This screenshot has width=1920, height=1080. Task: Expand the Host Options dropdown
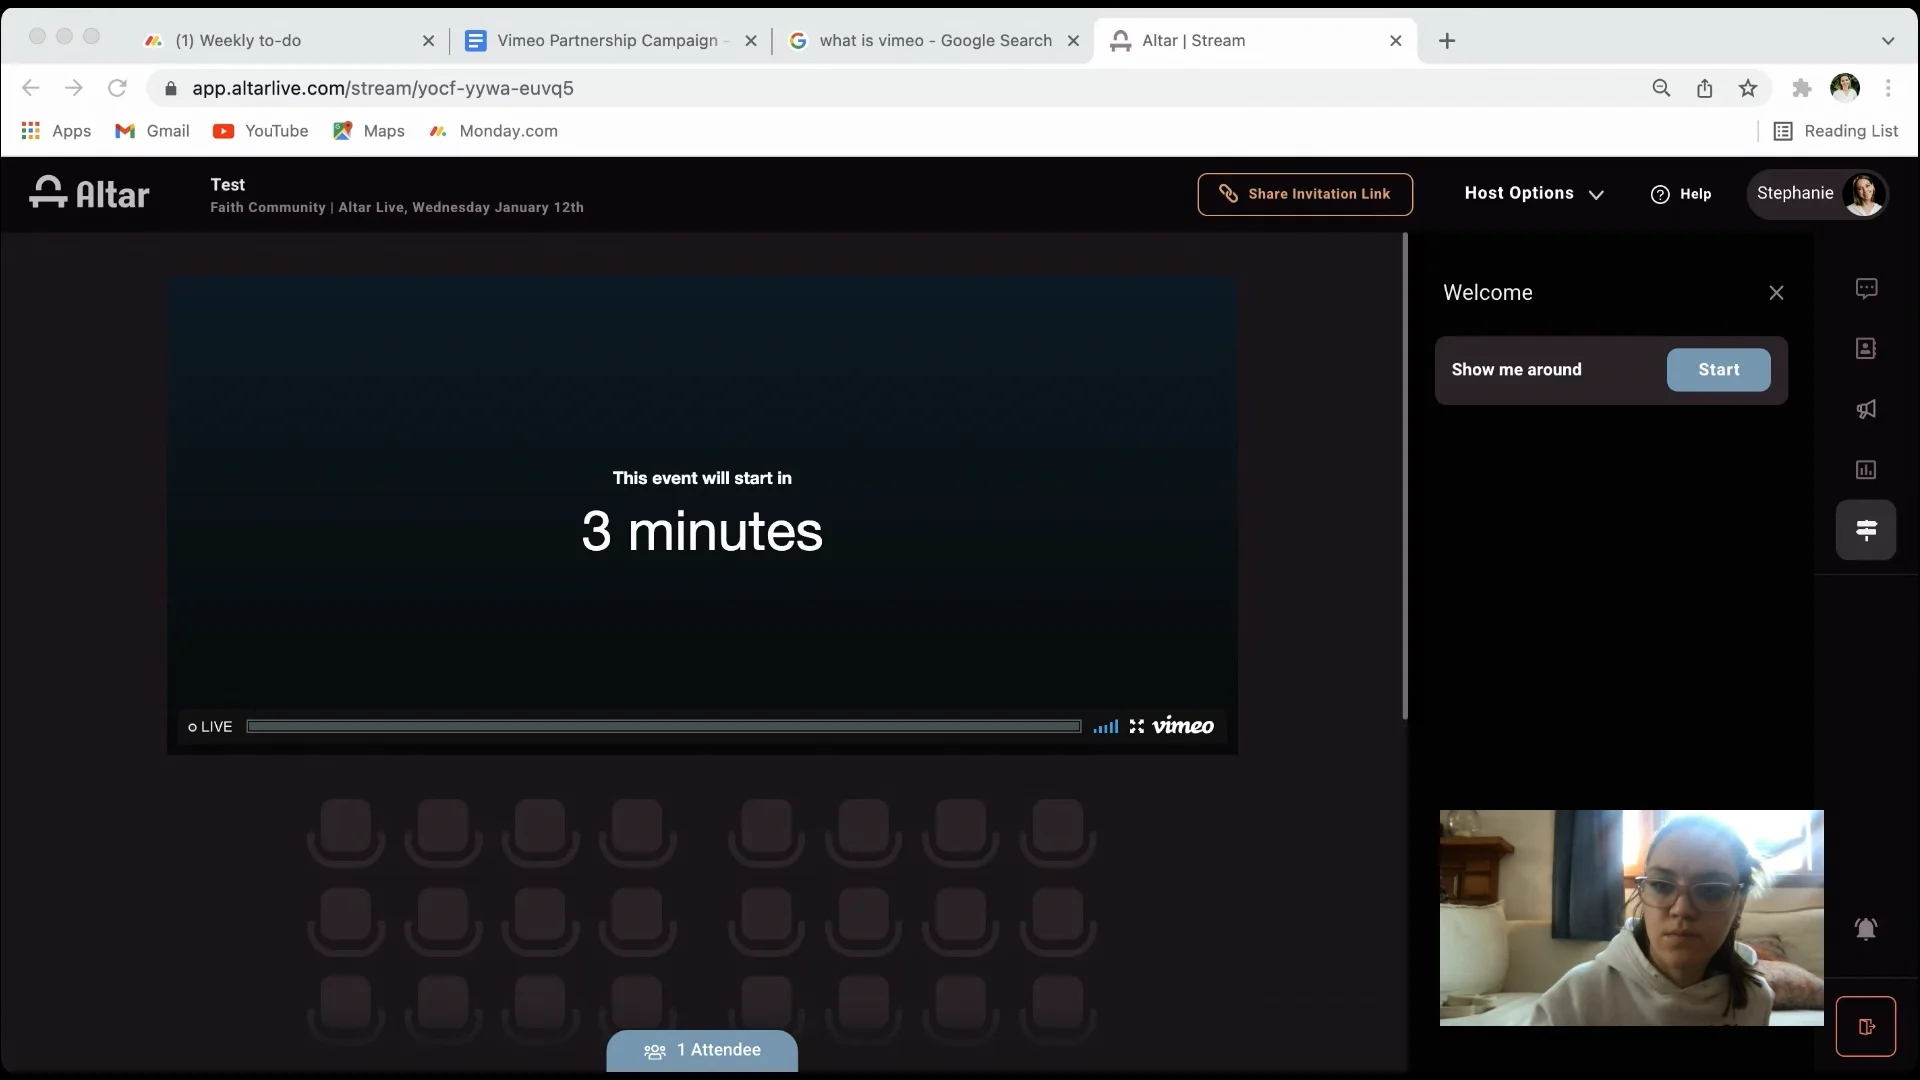coord(1534,193)
